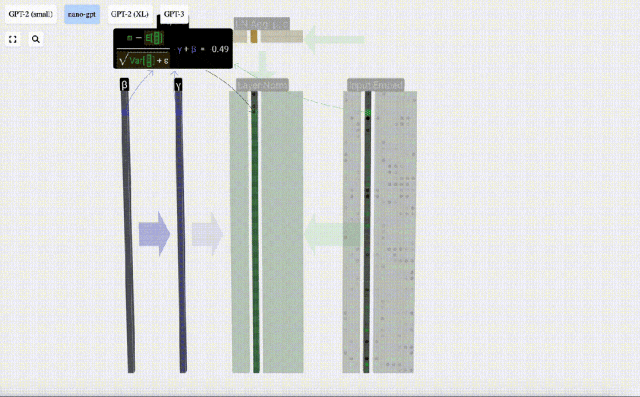Image resolution: width=640 pixels, height=397 pixels.
Task: Click the black formula tooltip showing 0.49
Action: pyautogui.click(x=173, y=49)
